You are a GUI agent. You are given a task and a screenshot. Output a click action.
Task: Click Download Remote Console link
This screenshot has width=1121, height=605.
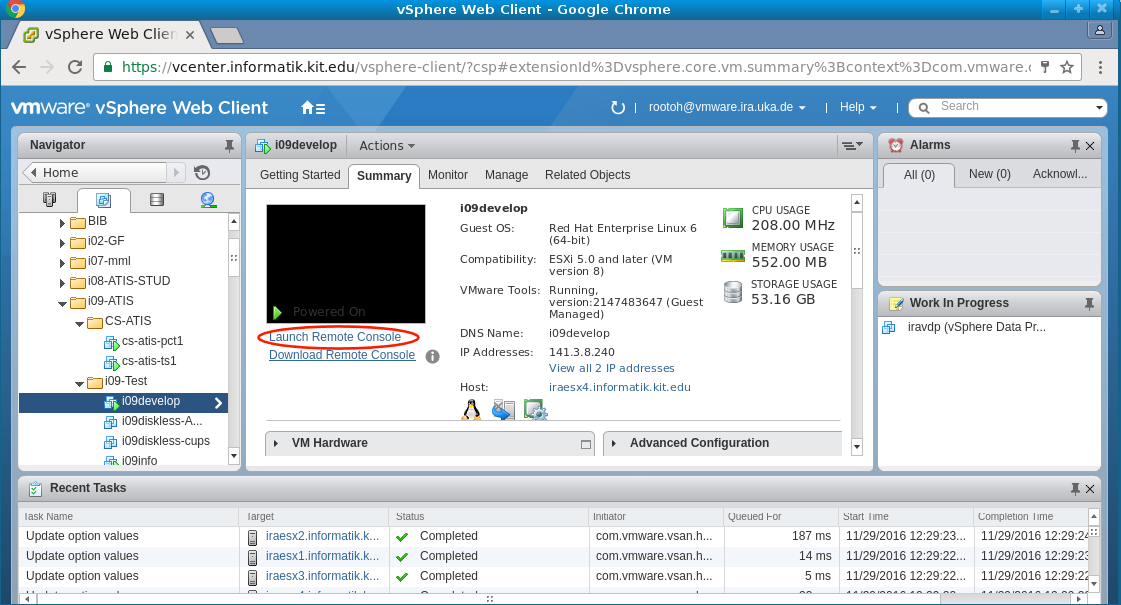(x=342, y=355)
